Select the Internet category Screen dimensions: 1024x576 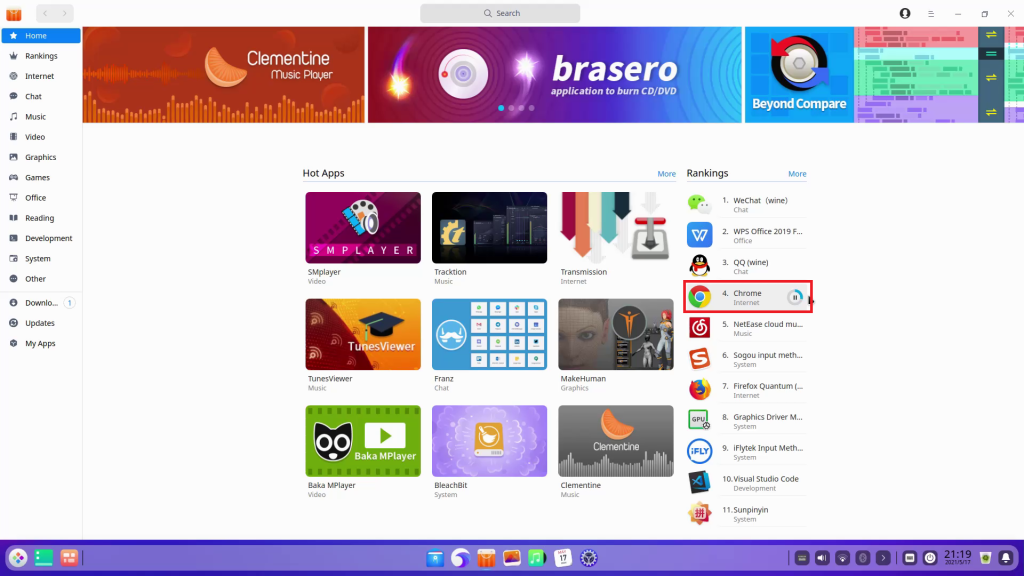(40, 76)
